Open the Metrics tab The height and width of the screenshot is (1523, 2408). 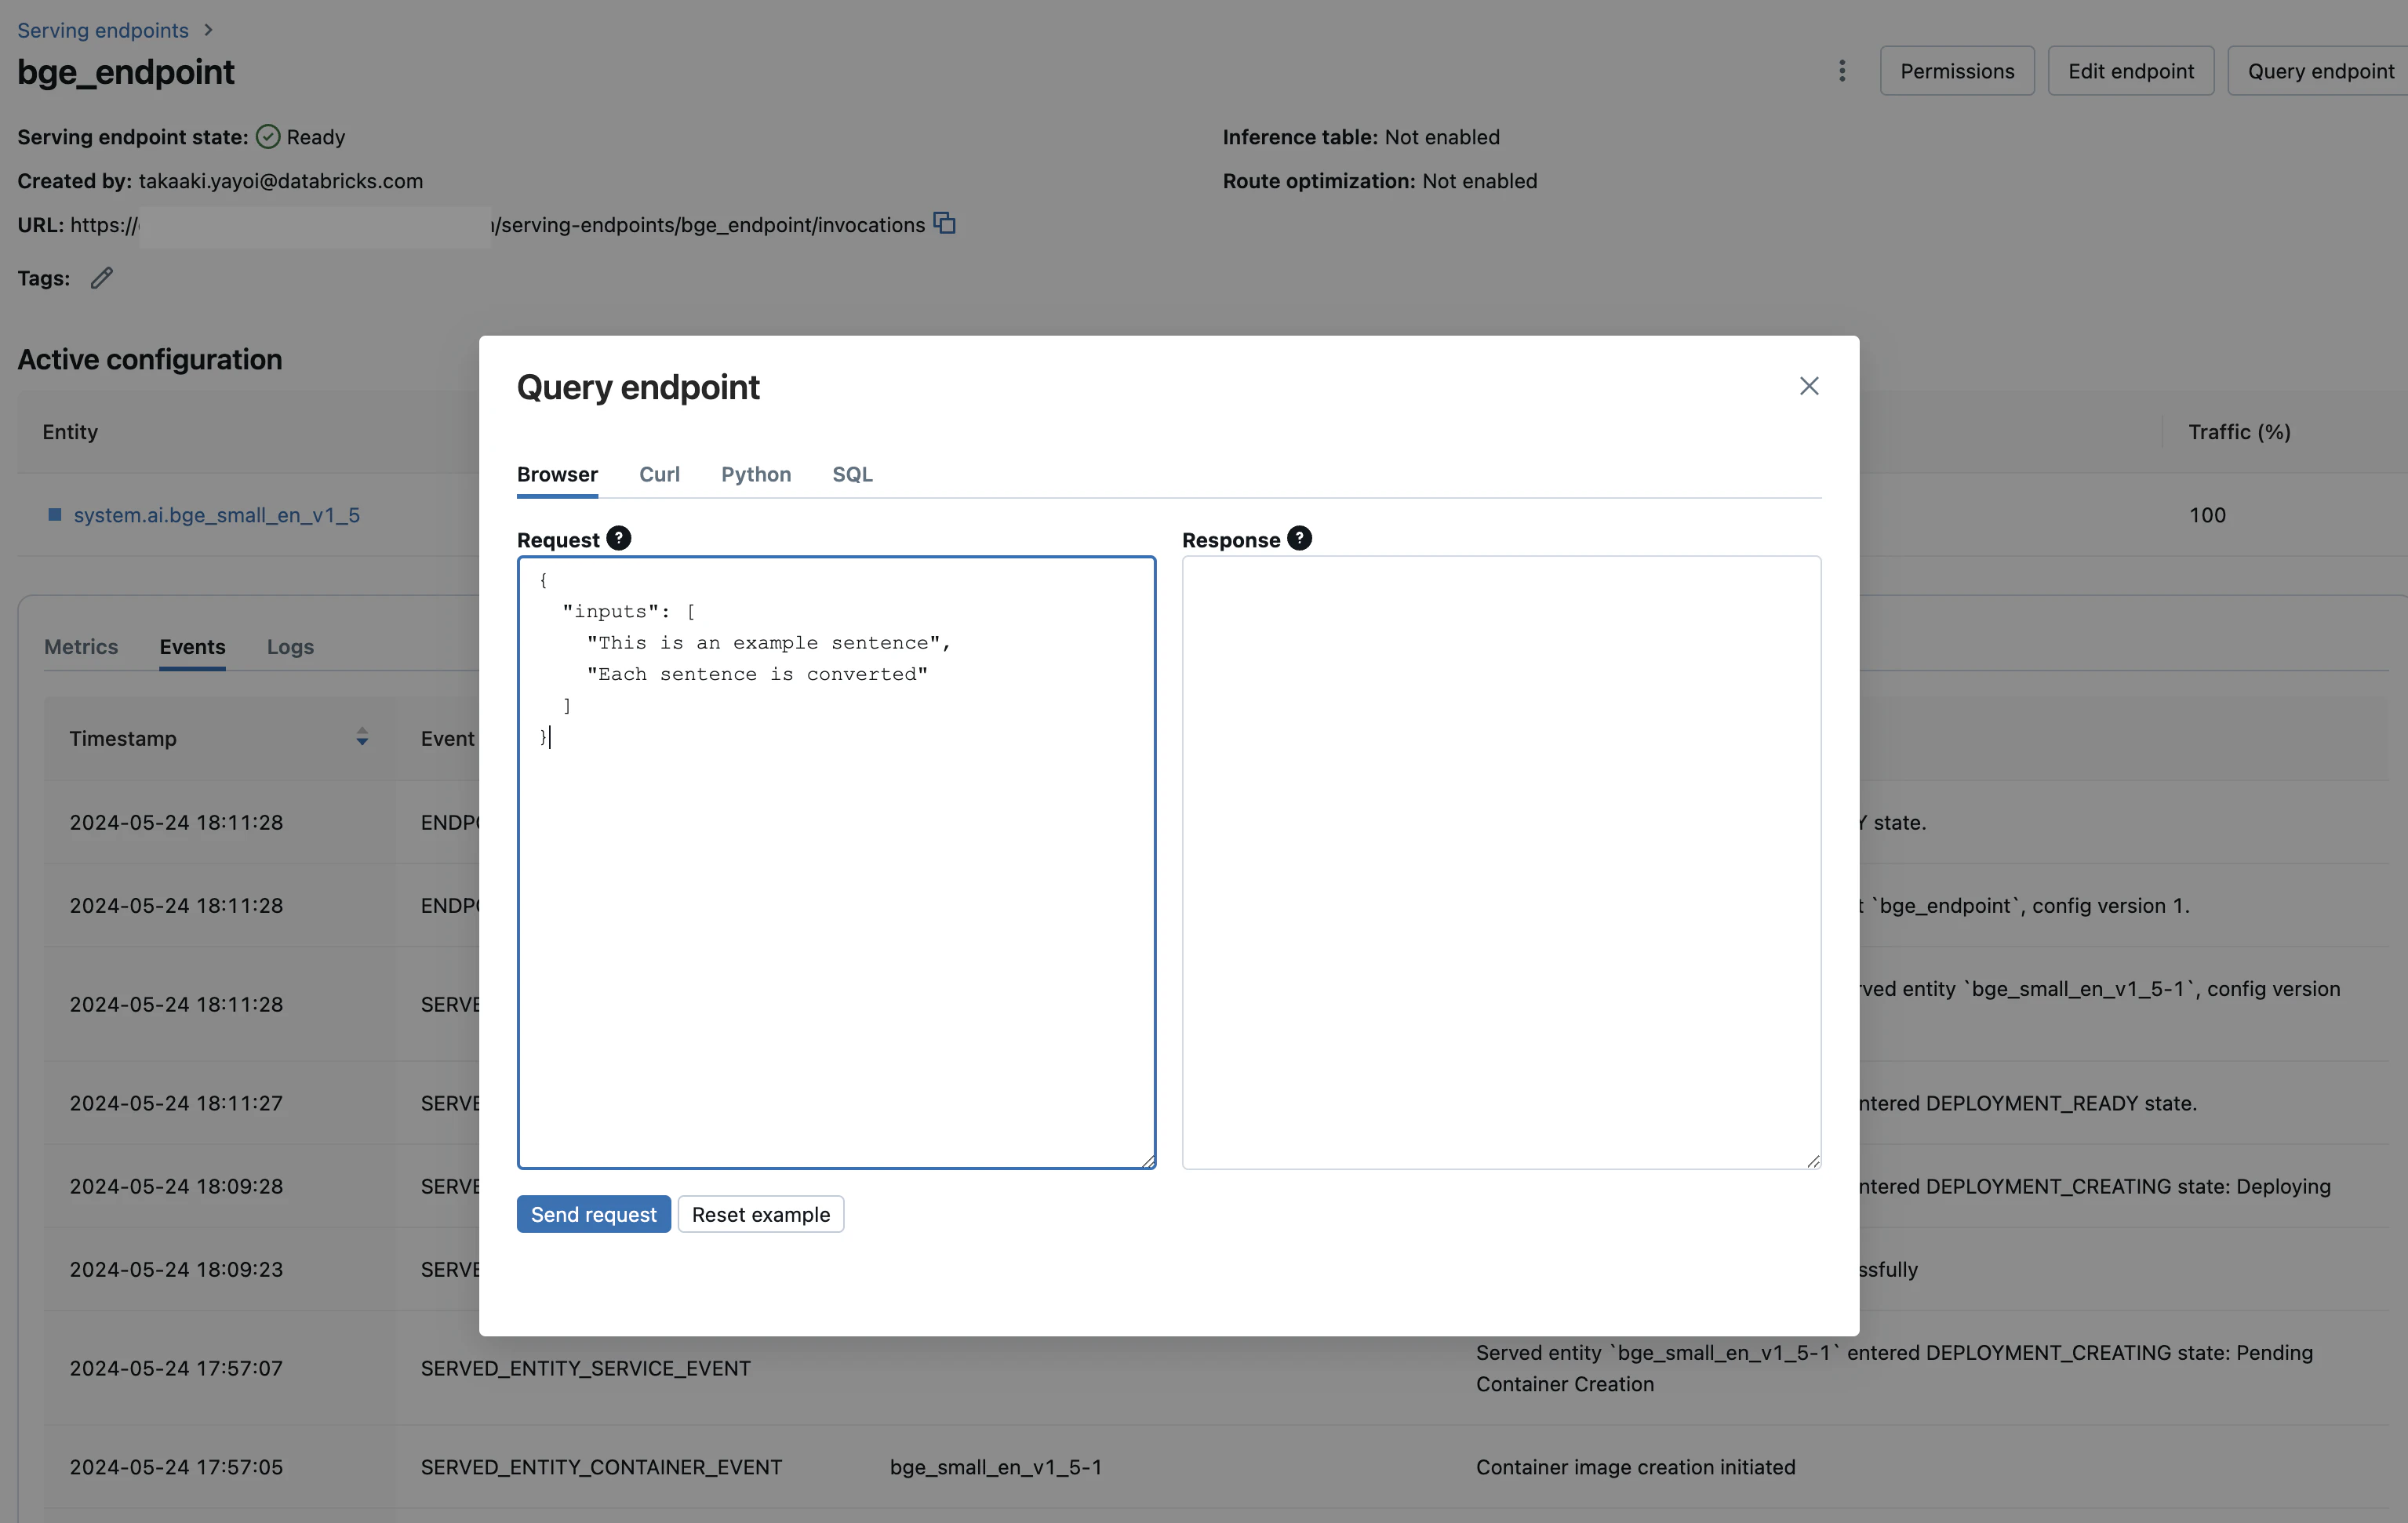tap(81, 647)
